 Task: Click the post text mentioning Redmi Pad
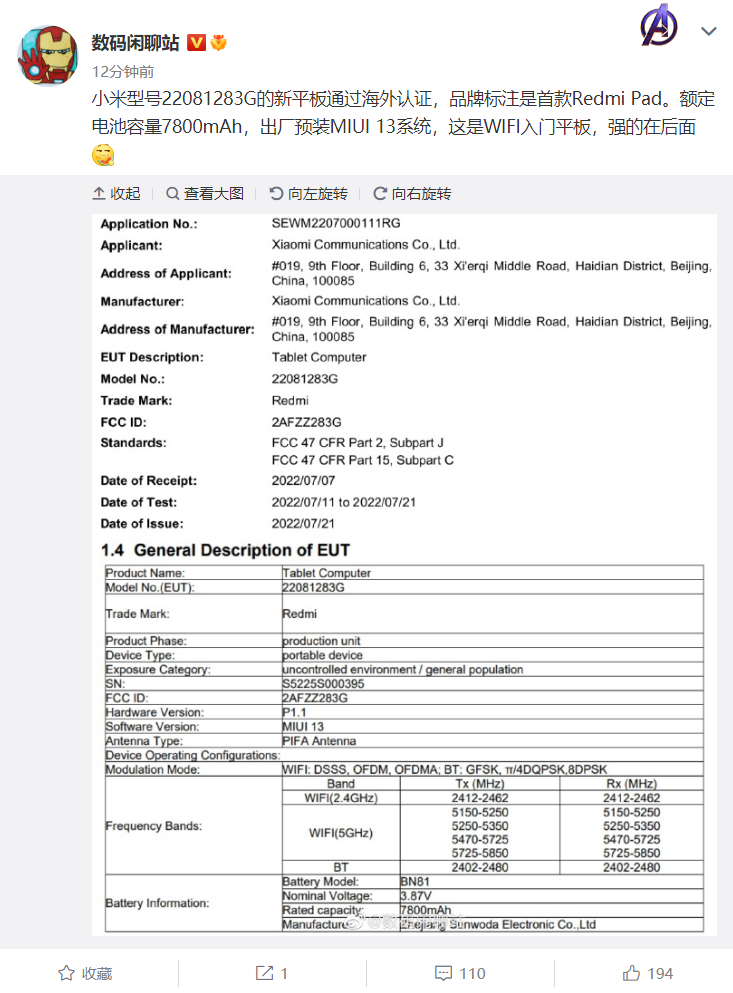(x=400, y=114)
